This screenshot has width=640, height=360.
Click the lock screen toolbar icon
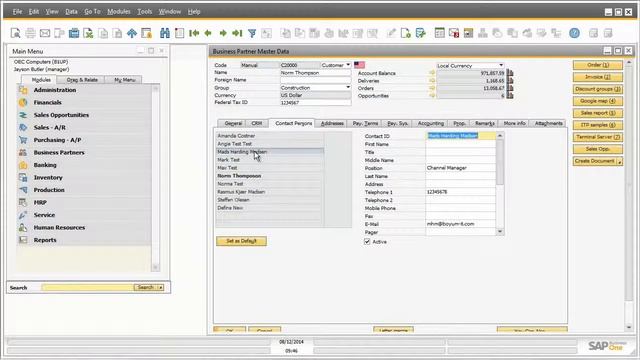pyautogui.click(x=147, y=33)
